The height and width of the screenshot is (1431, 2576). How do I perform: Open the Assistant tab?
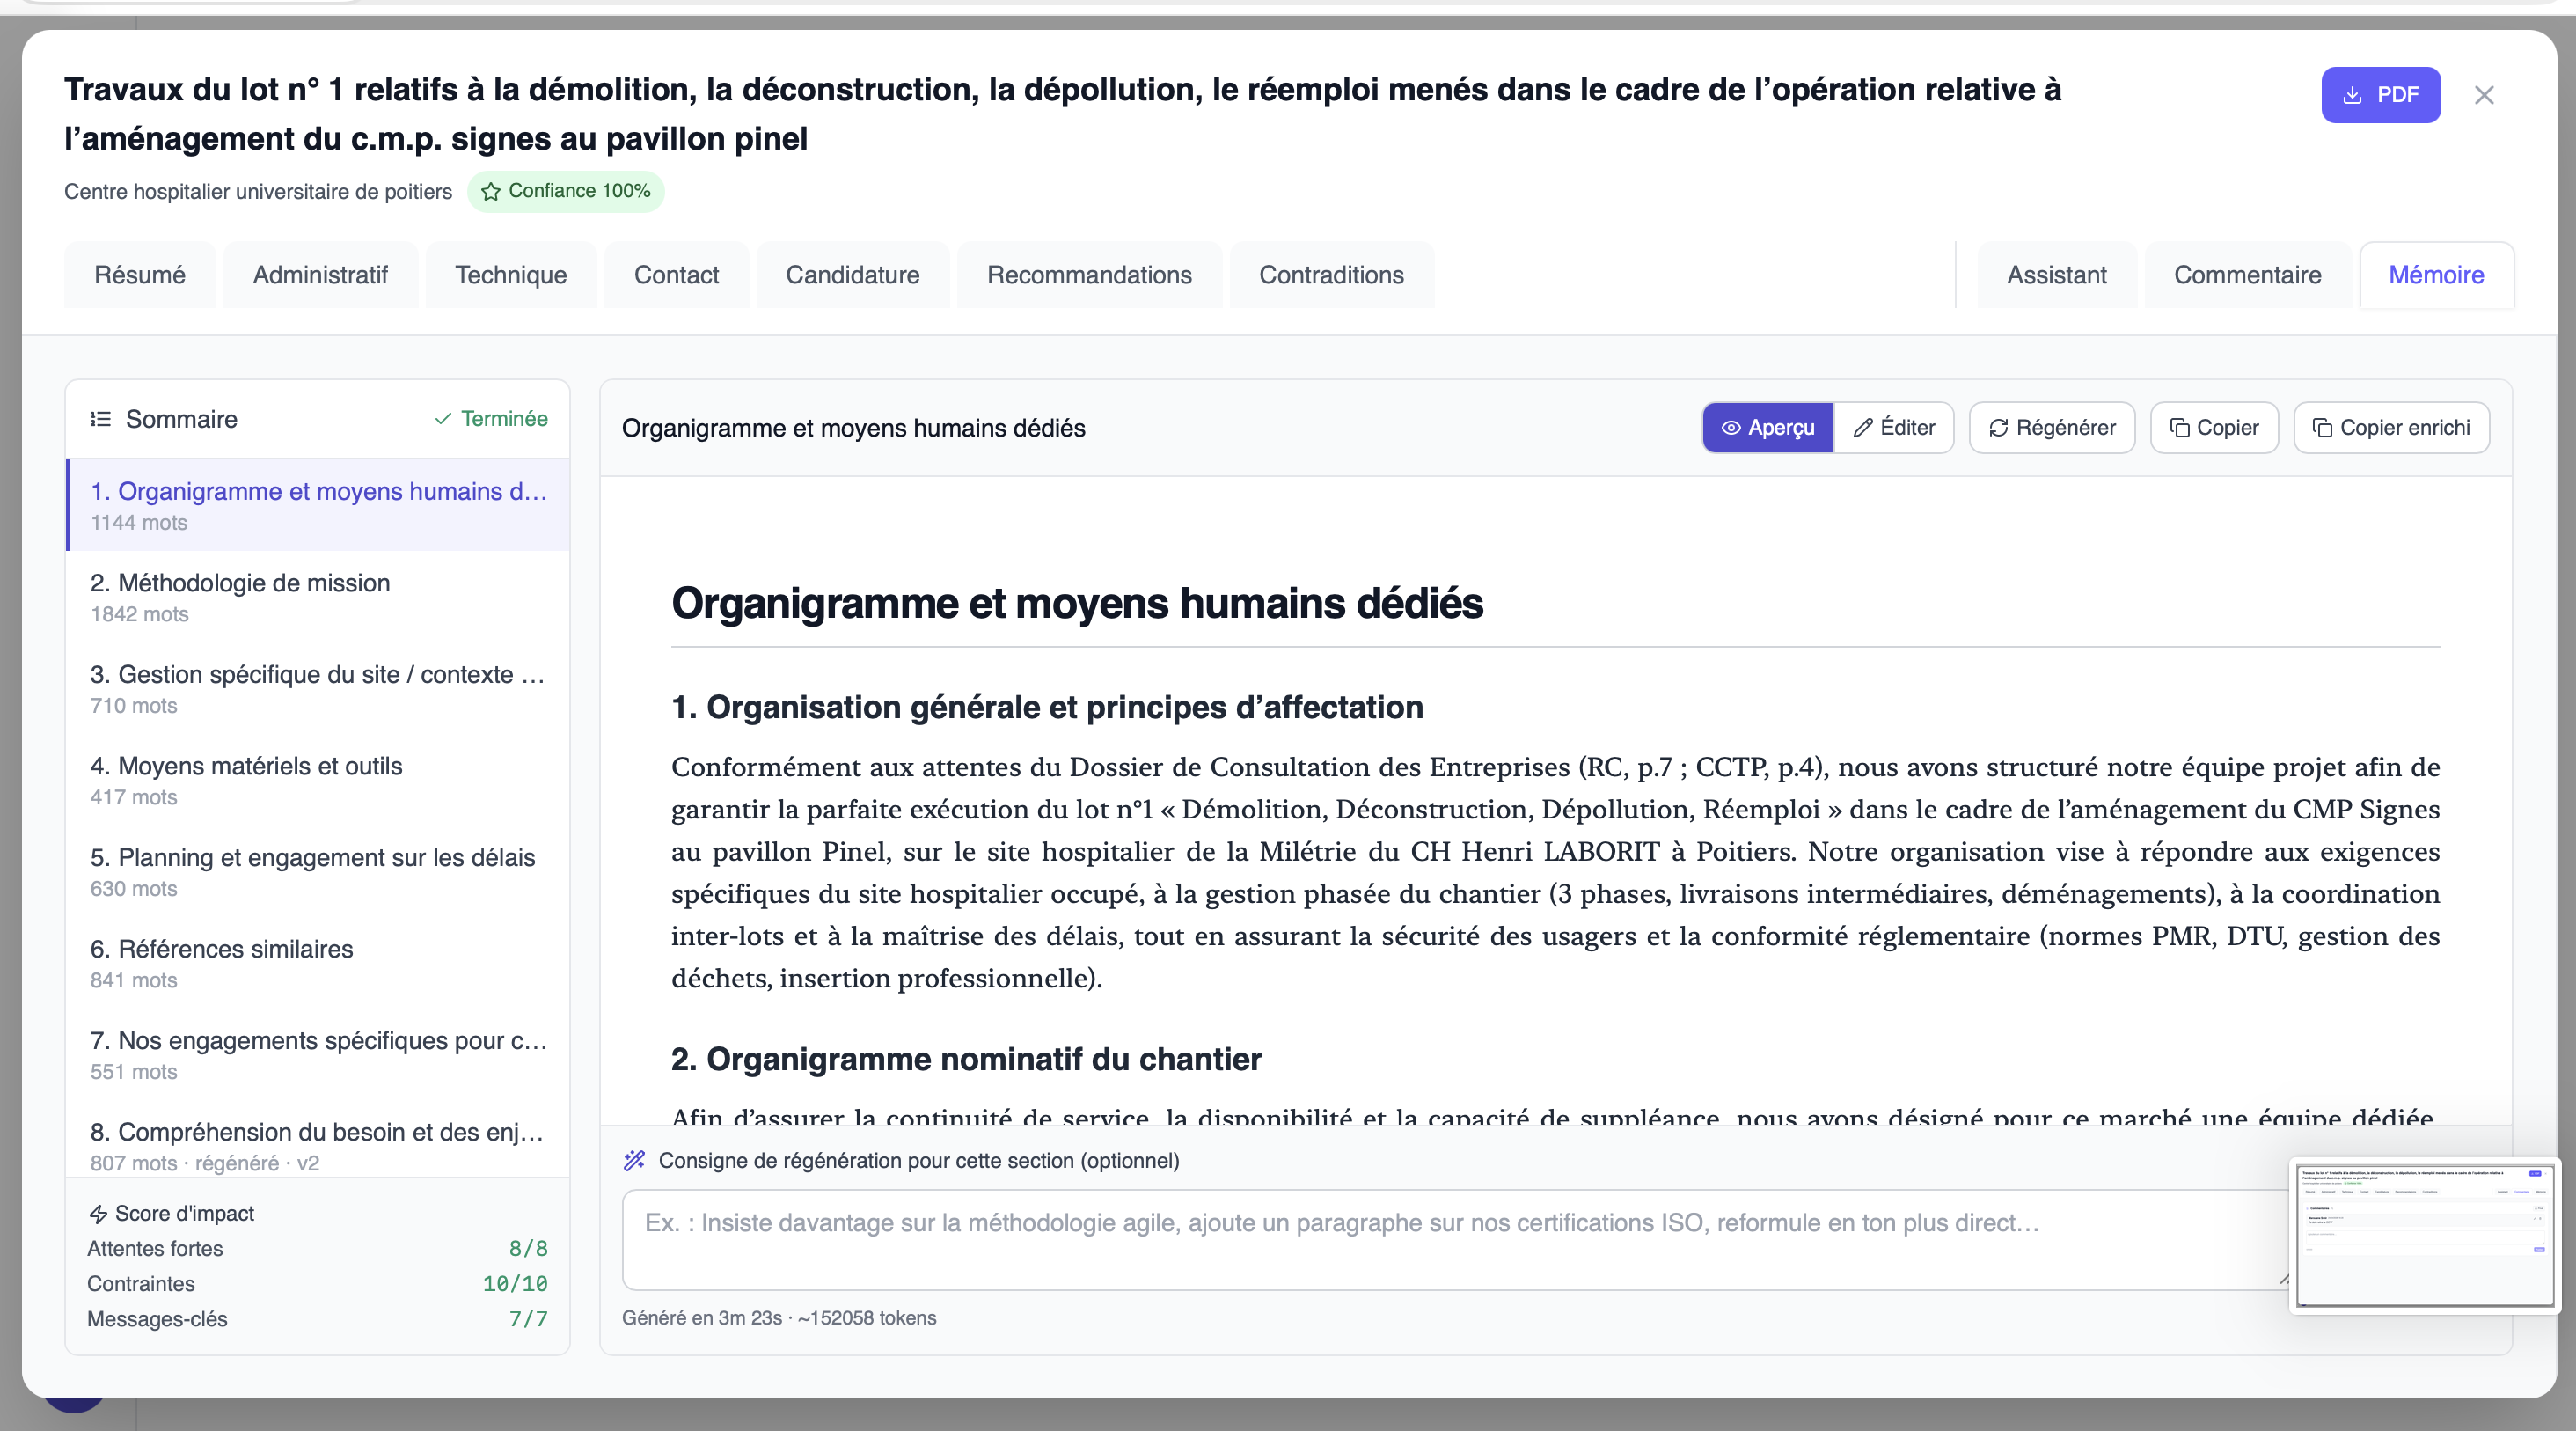2056,275
